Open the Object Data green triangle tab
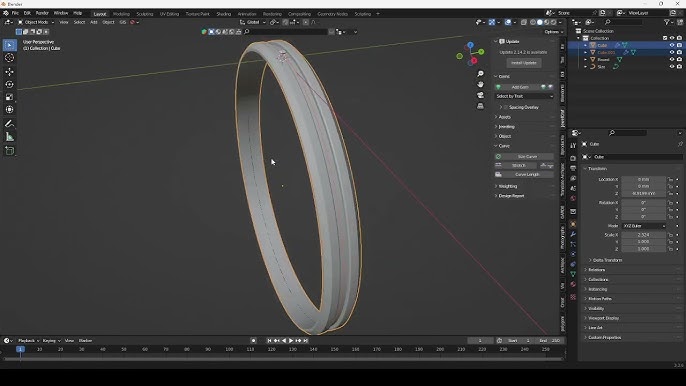The image size is (686, 386). (573, 274)
